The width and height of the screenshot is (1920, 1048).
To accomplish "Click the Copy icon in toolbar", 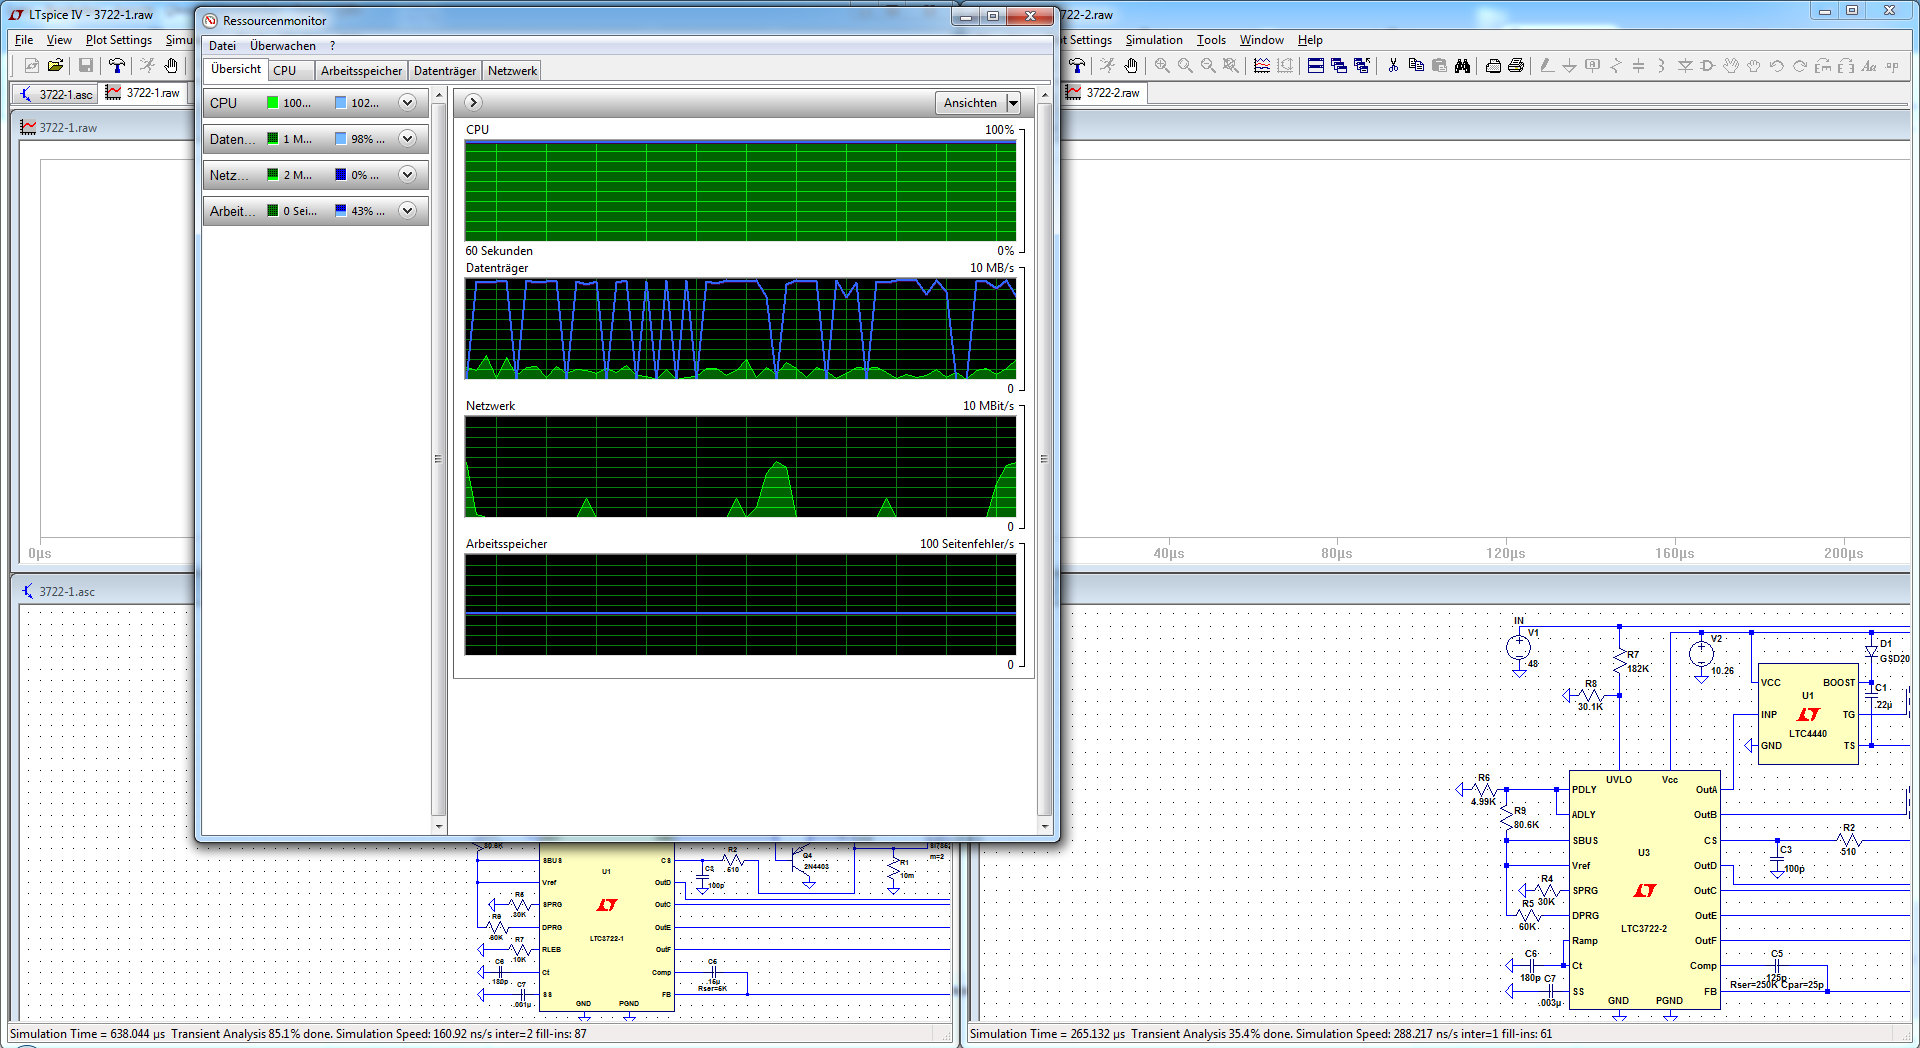I will [x=1416, y=65].
